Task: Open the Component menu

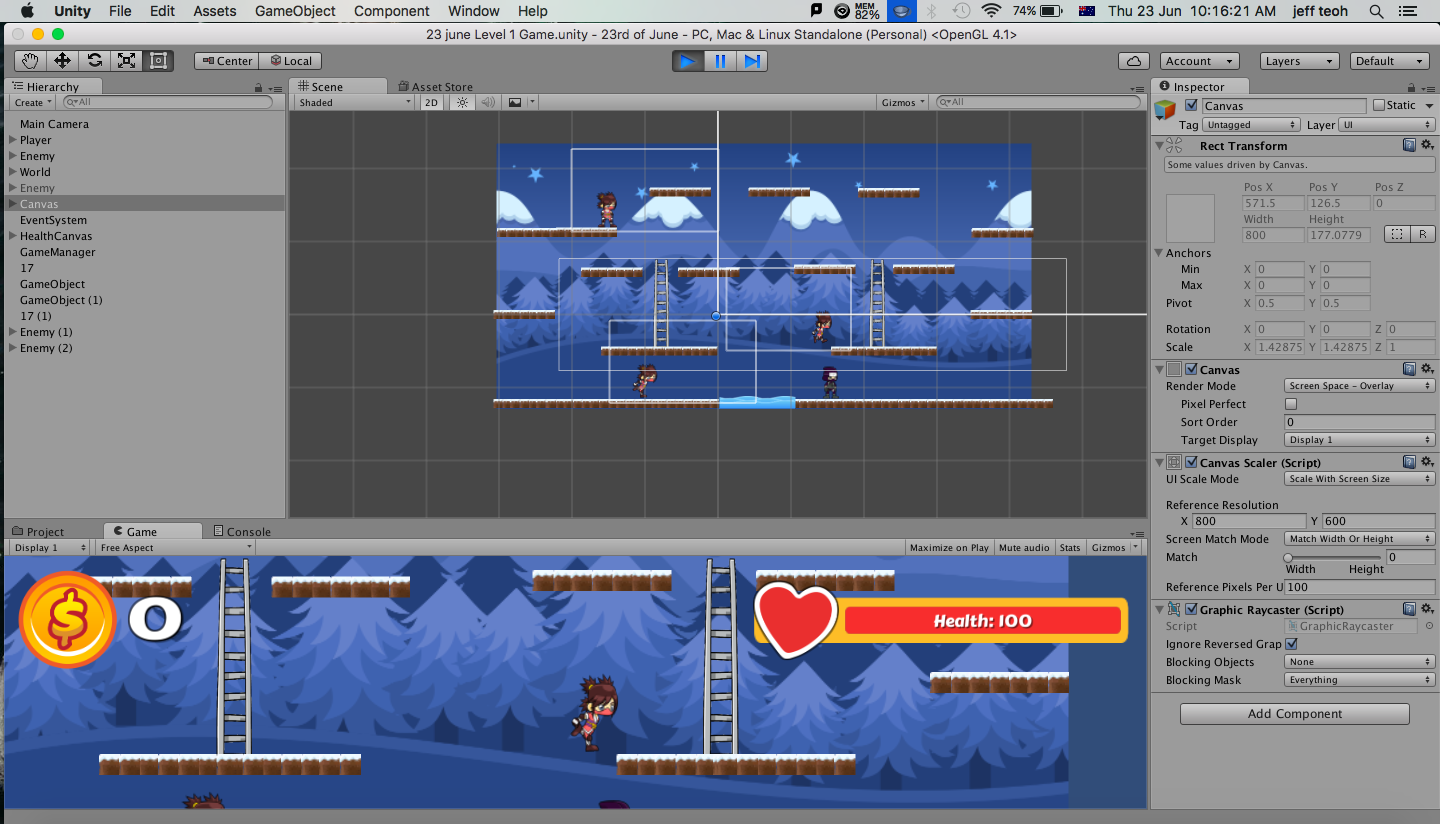Action: click(391, 11)
